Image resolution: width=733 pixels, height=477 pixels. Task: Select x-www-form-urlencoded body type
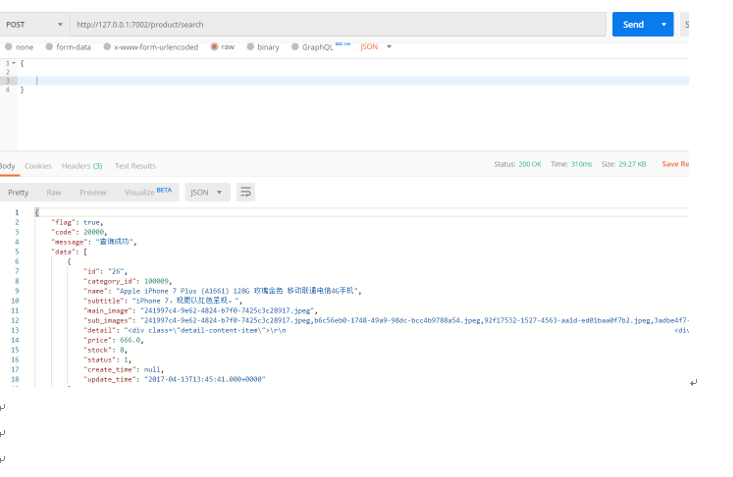(x=151, y=47)
